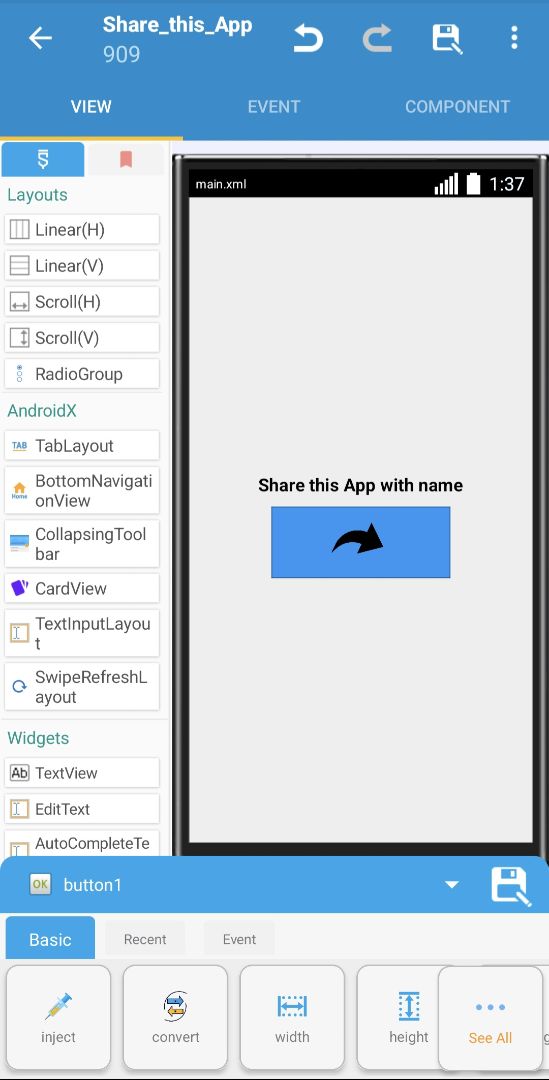The width and height of the screenshot is (549, 1080).
Task: Choose the RadioGroup layout item
Action: coord(82,374)
